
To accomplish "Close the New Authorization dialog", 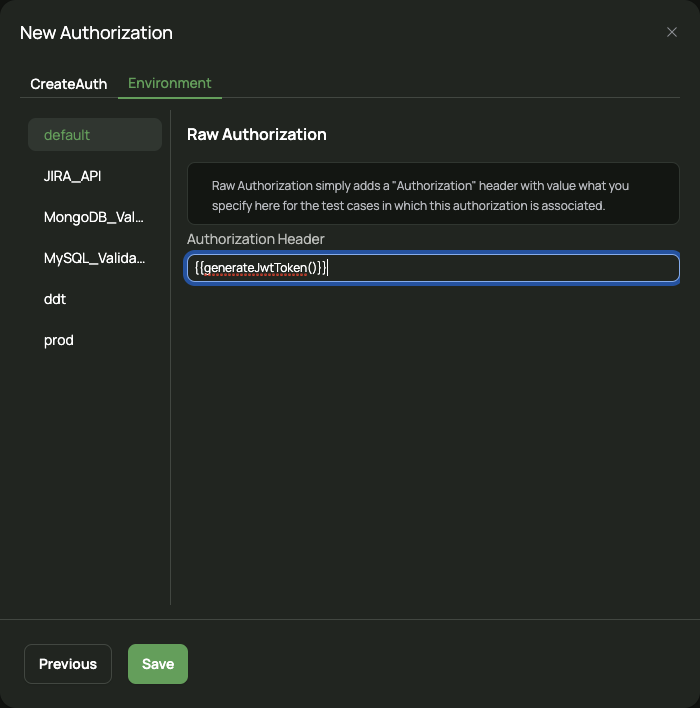I will point(672,32).
